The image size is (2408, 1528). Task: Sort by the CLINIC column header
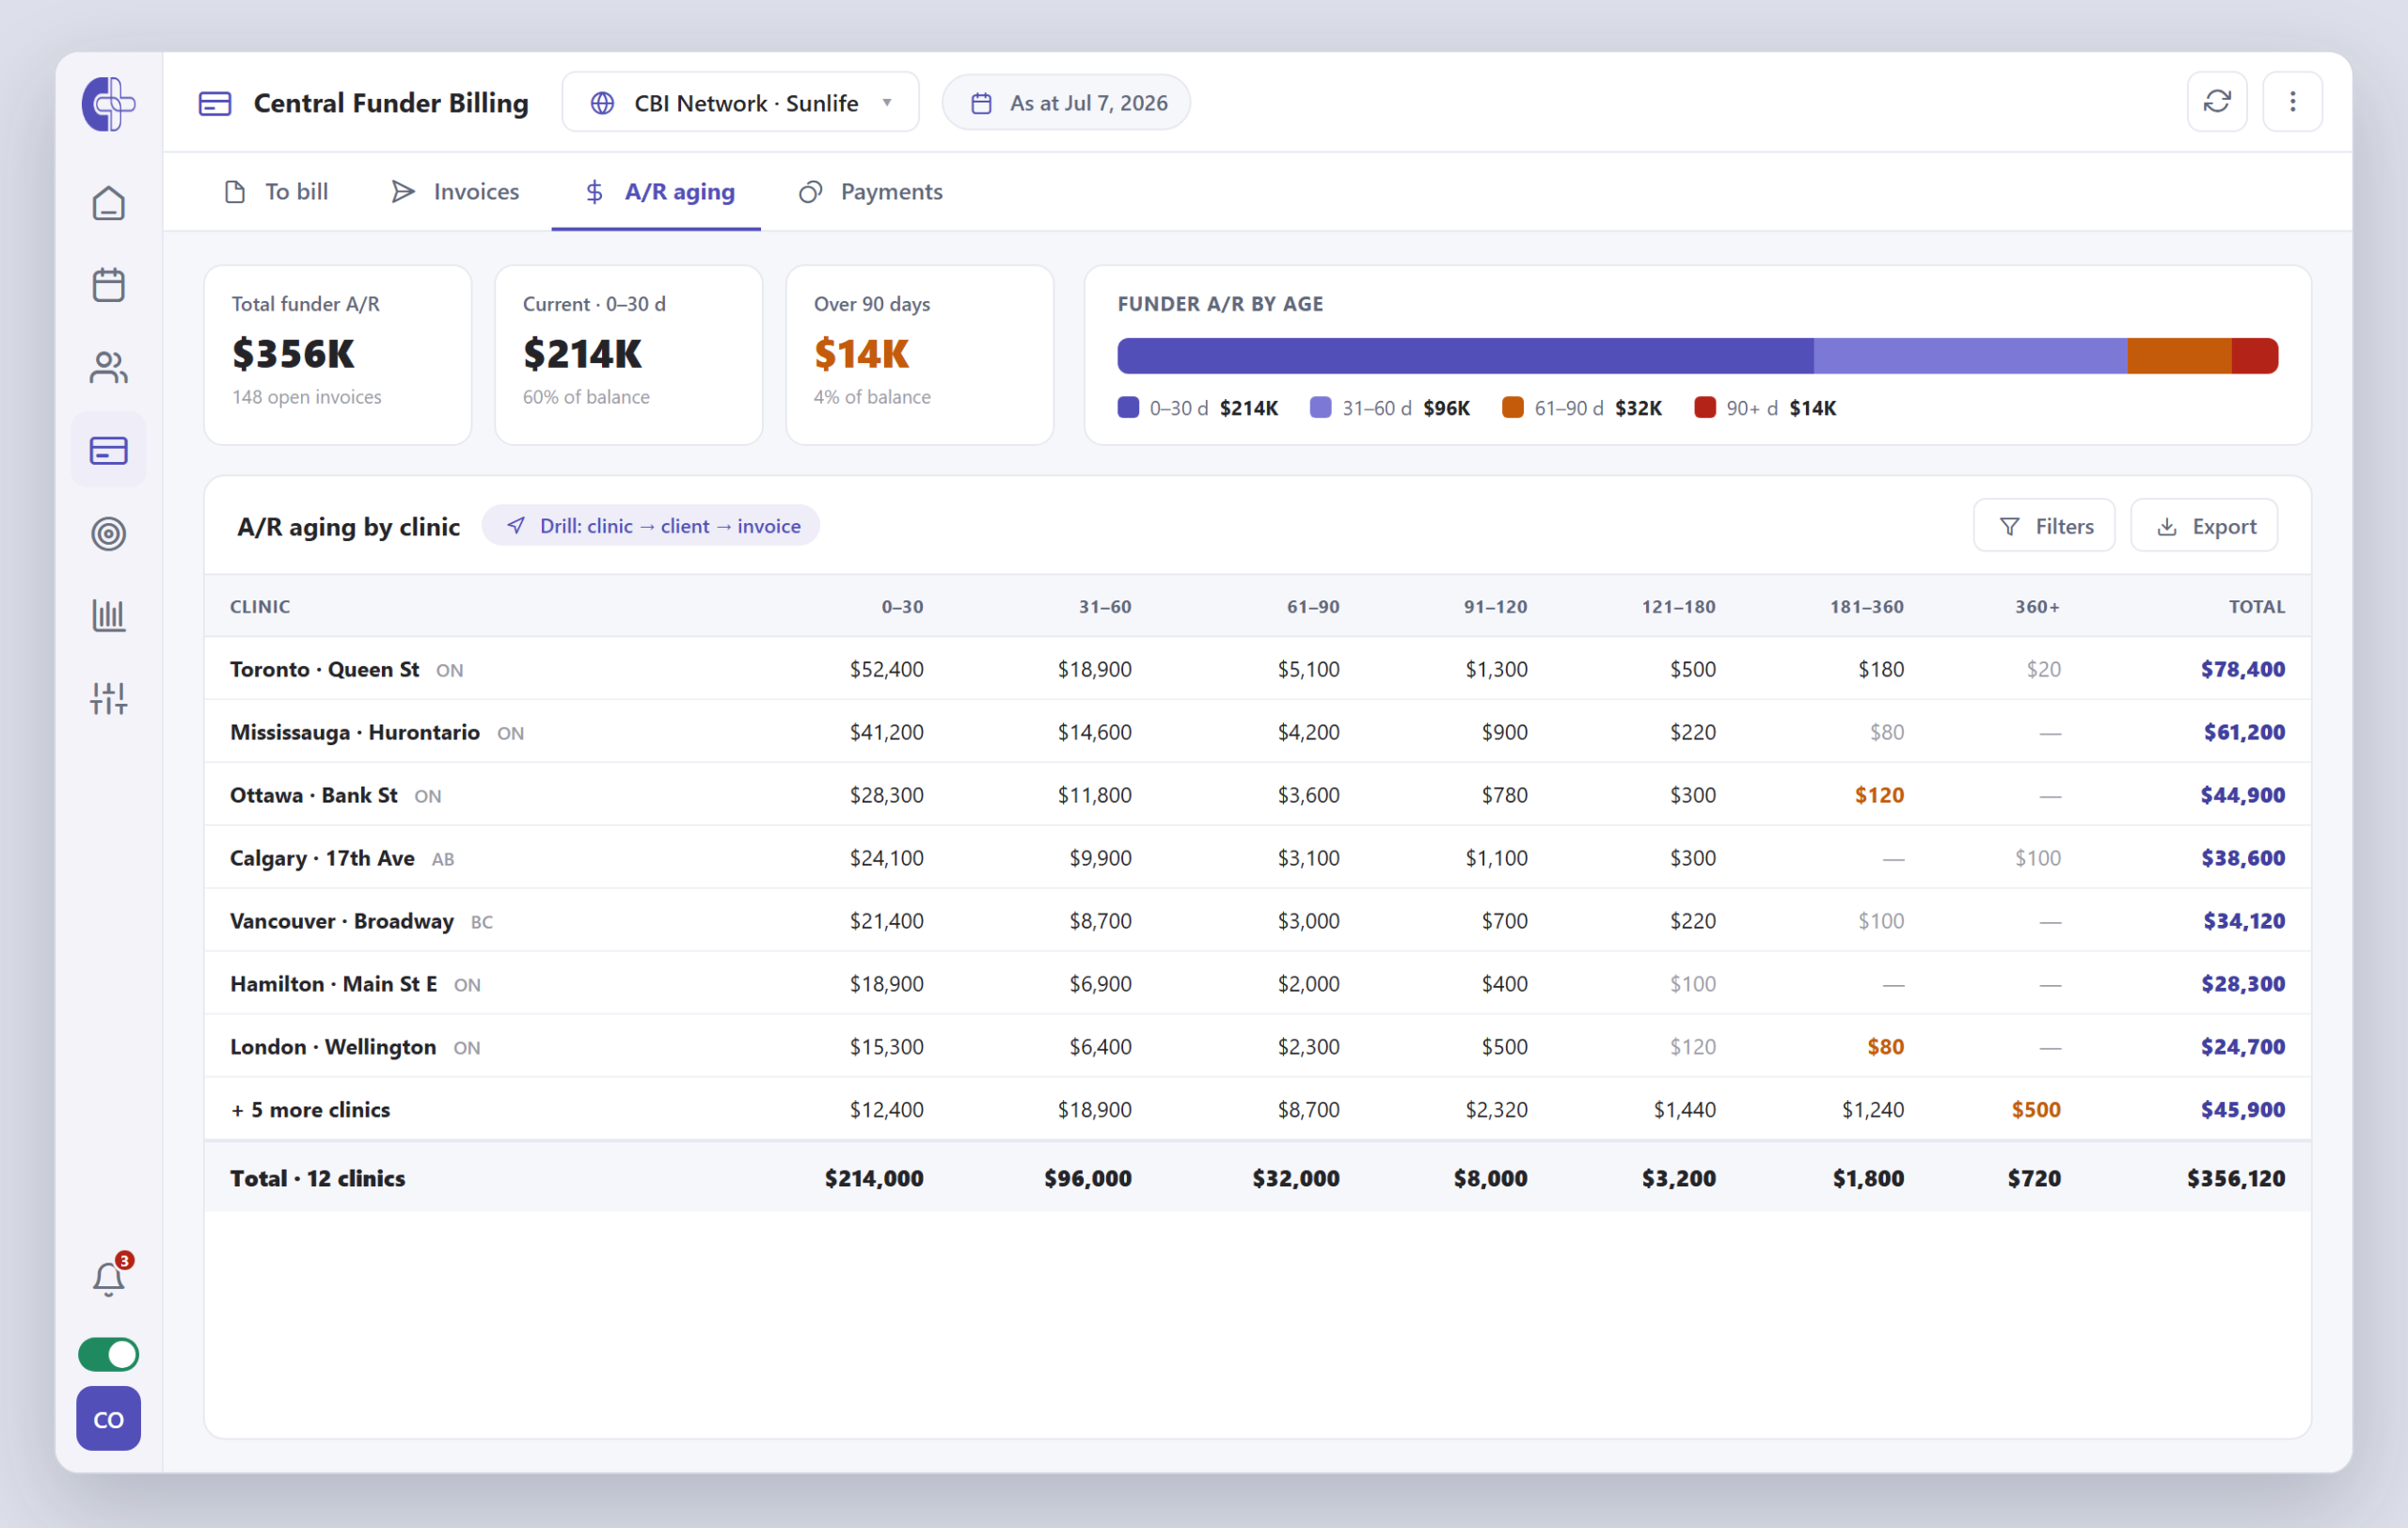coord(260,606)
